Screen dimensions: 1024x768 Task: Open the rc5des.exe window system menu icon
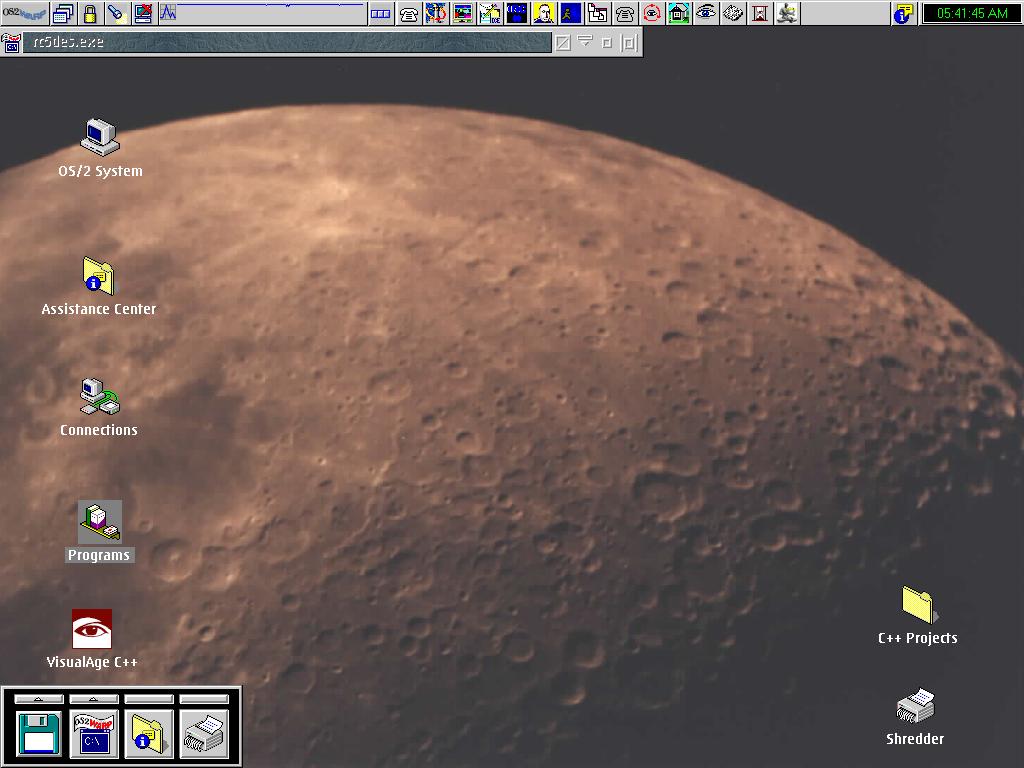point(11,42)
